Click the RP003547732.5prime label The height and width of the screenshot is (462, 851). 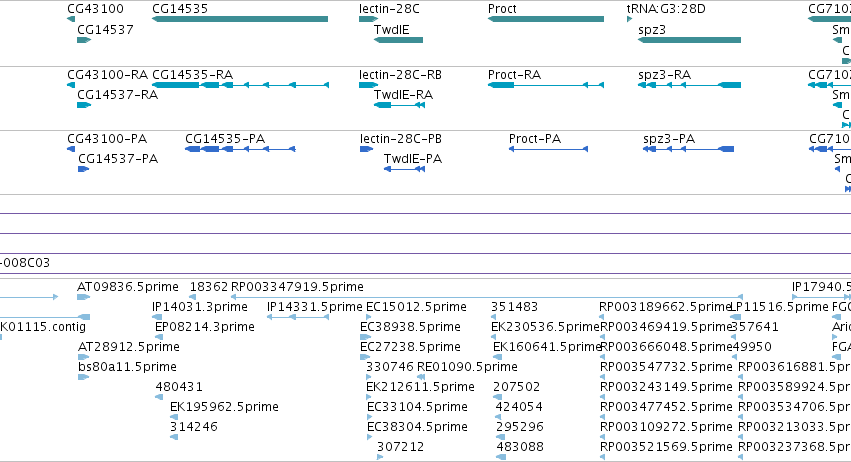(x=666, y=367)
